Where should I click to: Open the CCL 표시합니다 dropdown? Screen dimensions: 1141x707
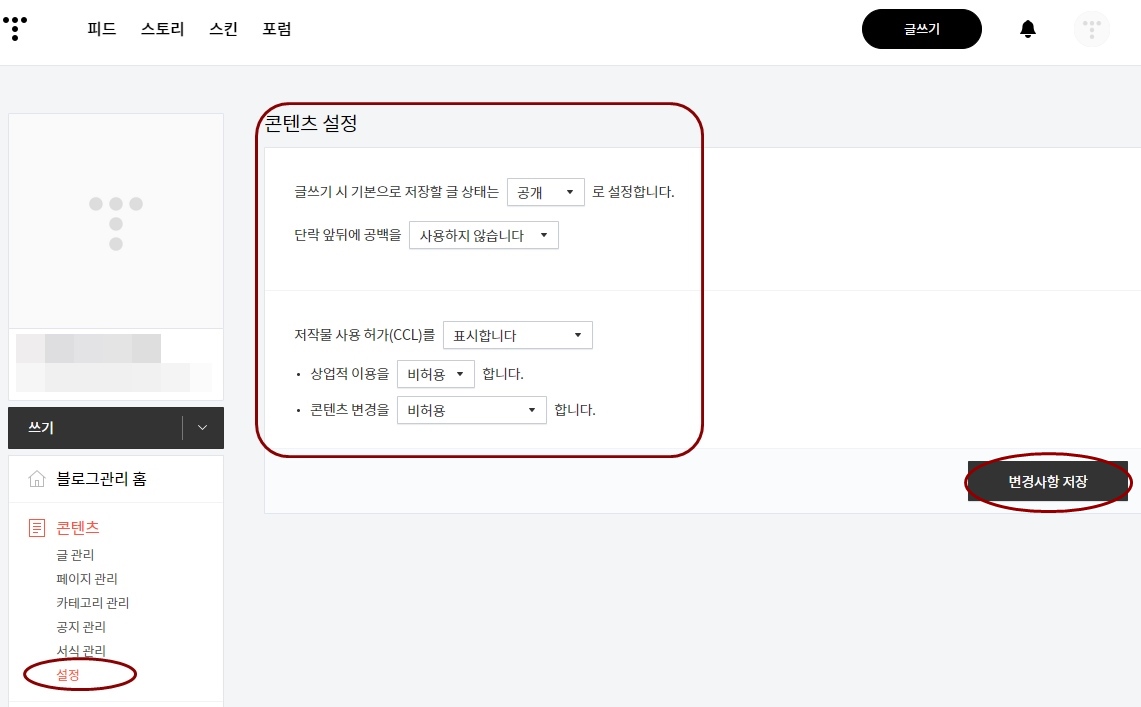click(517, 334)
